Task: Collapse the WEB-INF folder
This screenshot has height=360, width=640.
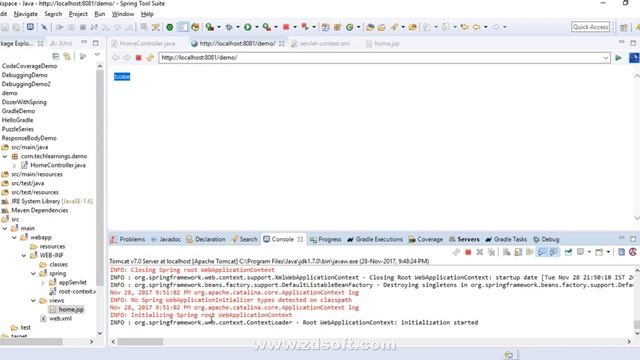Action: (x=24, y=256)
